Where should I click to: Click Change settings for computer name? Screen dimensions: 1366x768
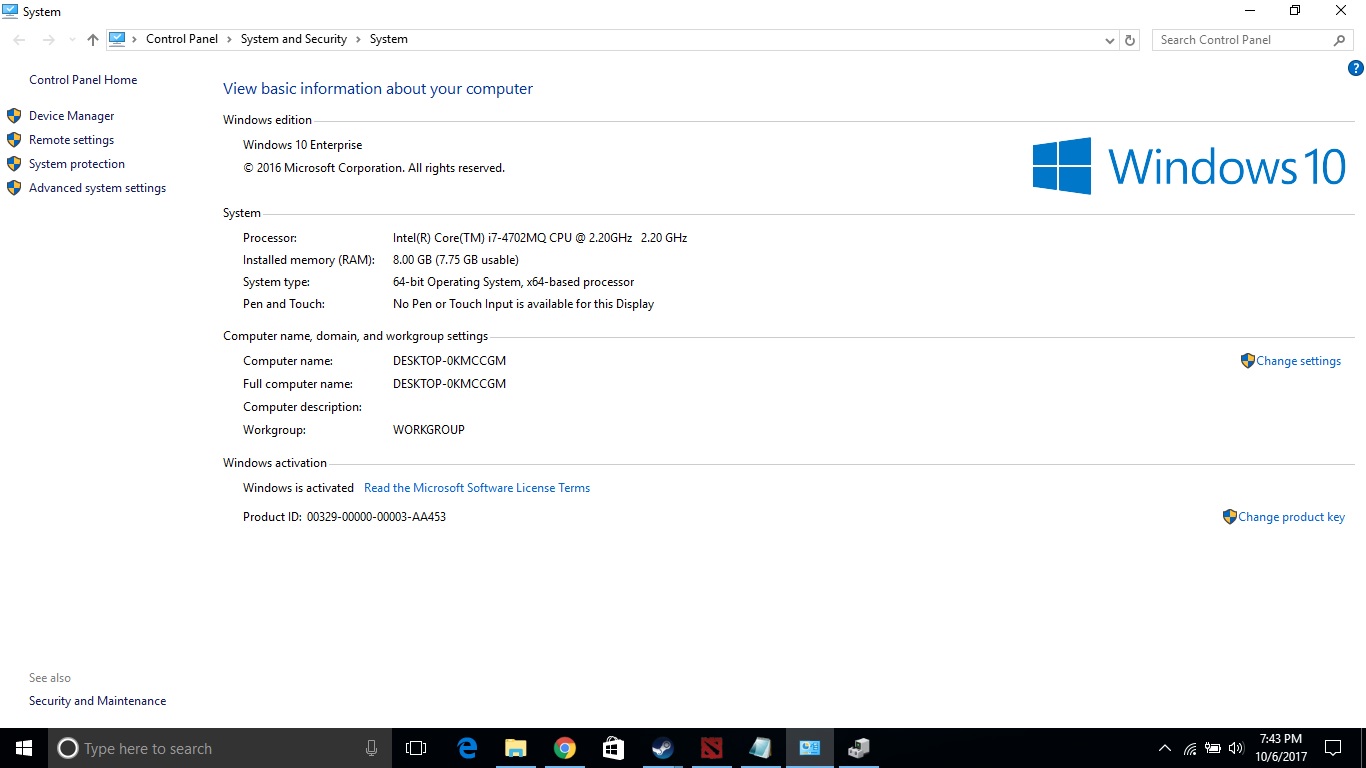click(1298, 361)
